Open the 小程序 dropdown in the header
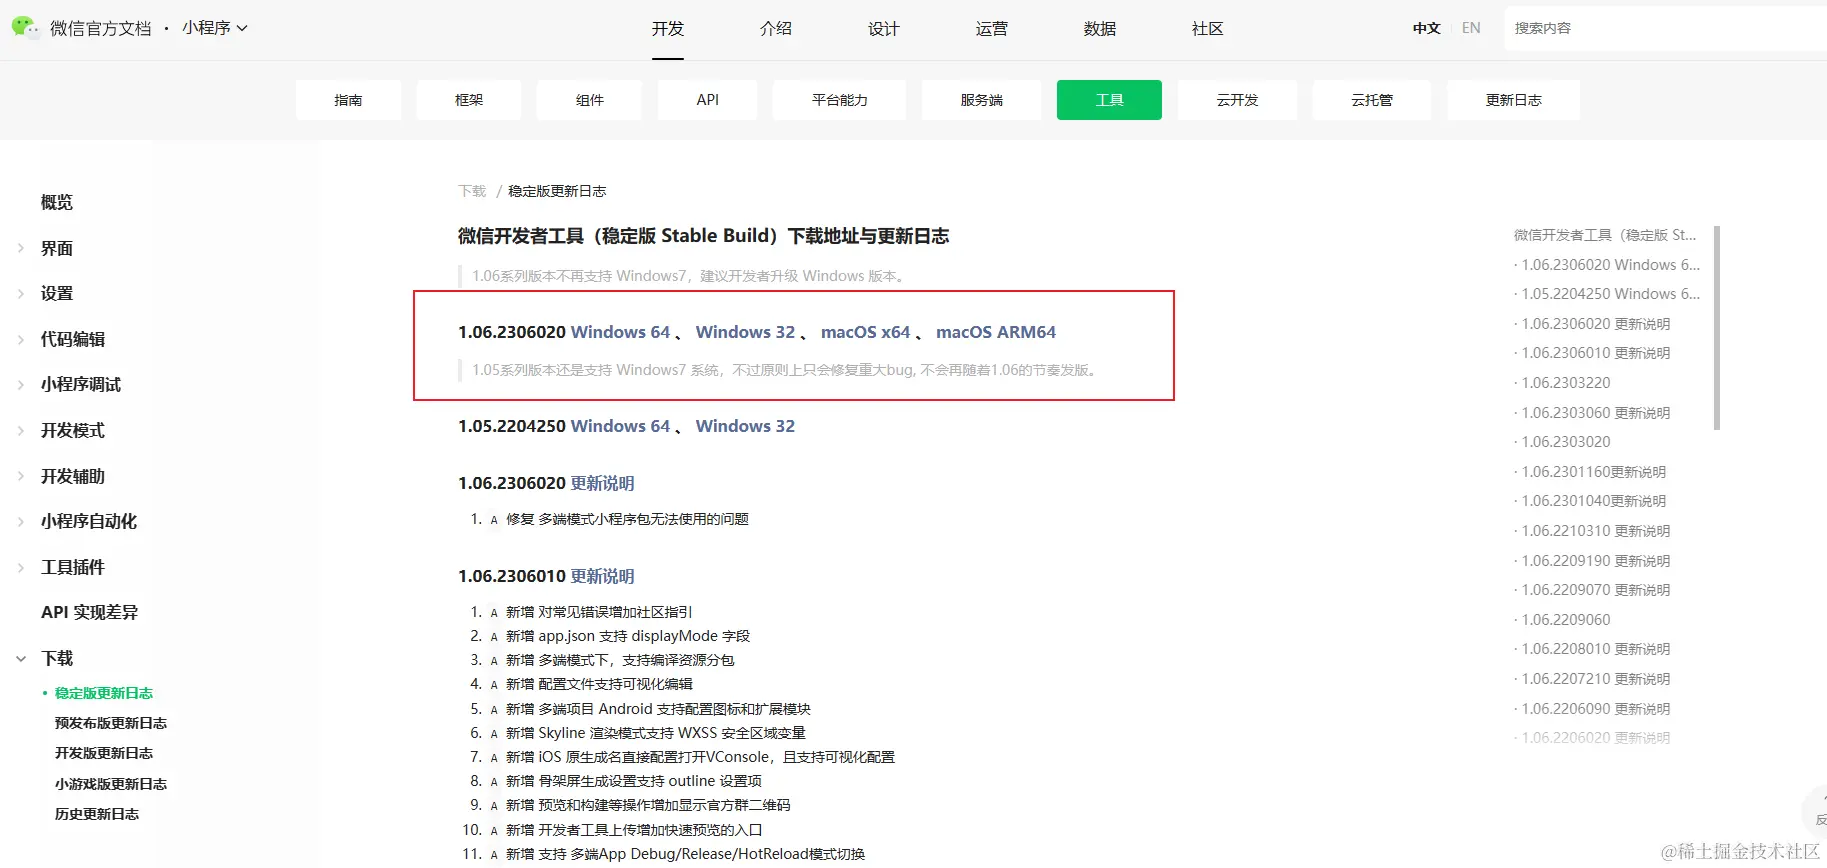Screen dimensions: 1827x868 point(214,28)
